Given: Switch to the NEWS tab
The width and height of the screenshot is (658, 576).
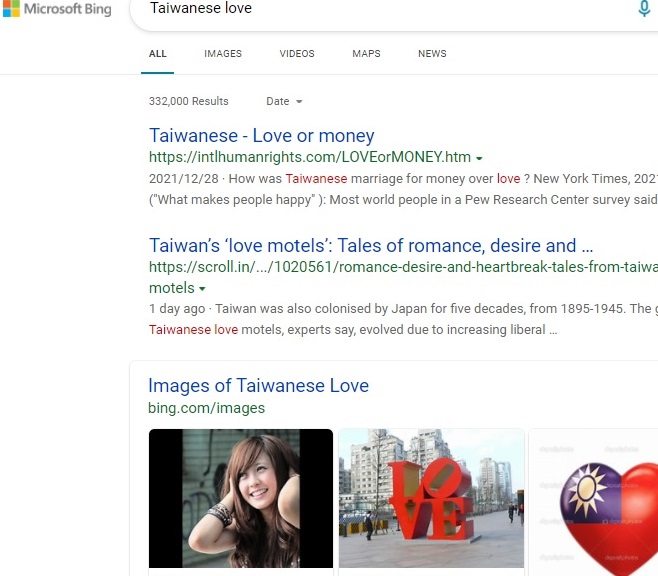Looking at the screenshot, I should tap(432, 54).
